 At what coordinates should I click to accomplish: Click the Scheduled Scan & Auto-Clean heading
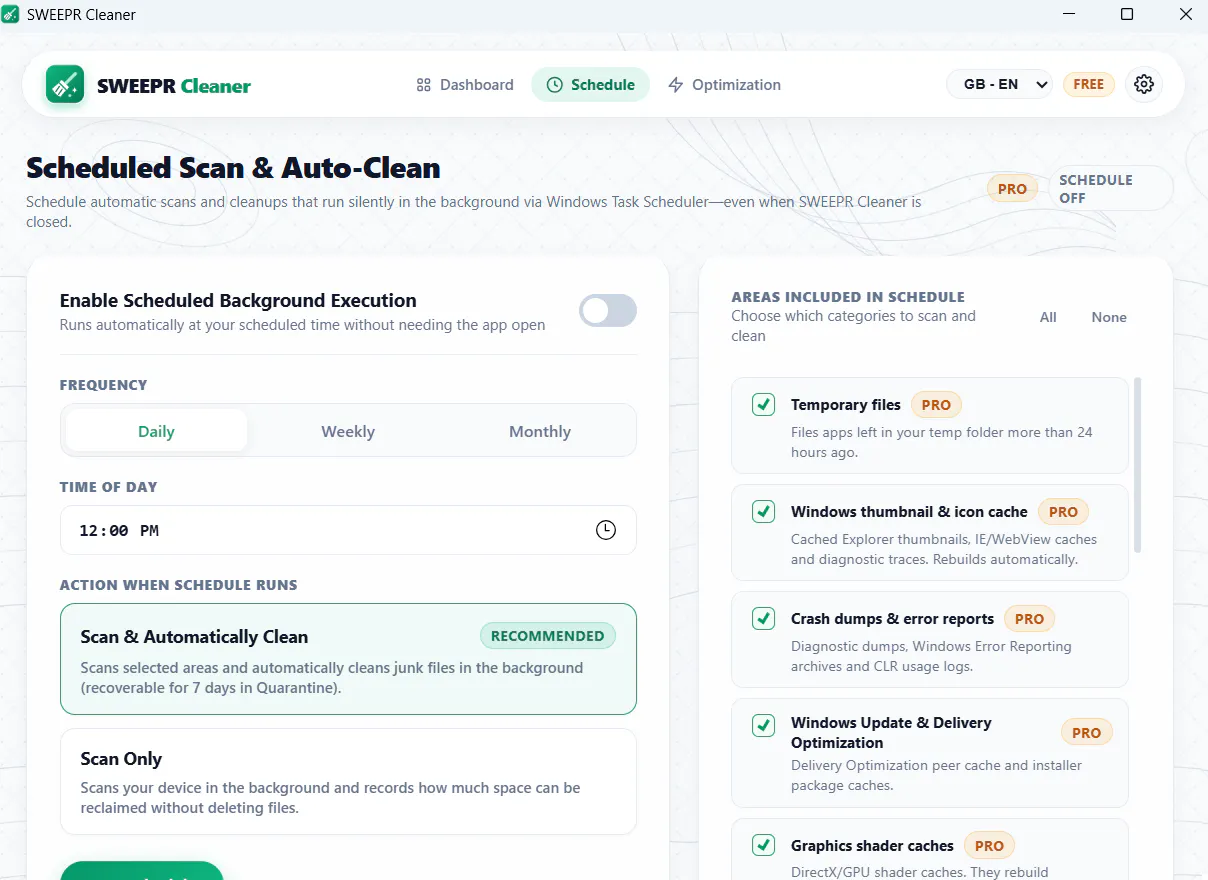(233, 167)
